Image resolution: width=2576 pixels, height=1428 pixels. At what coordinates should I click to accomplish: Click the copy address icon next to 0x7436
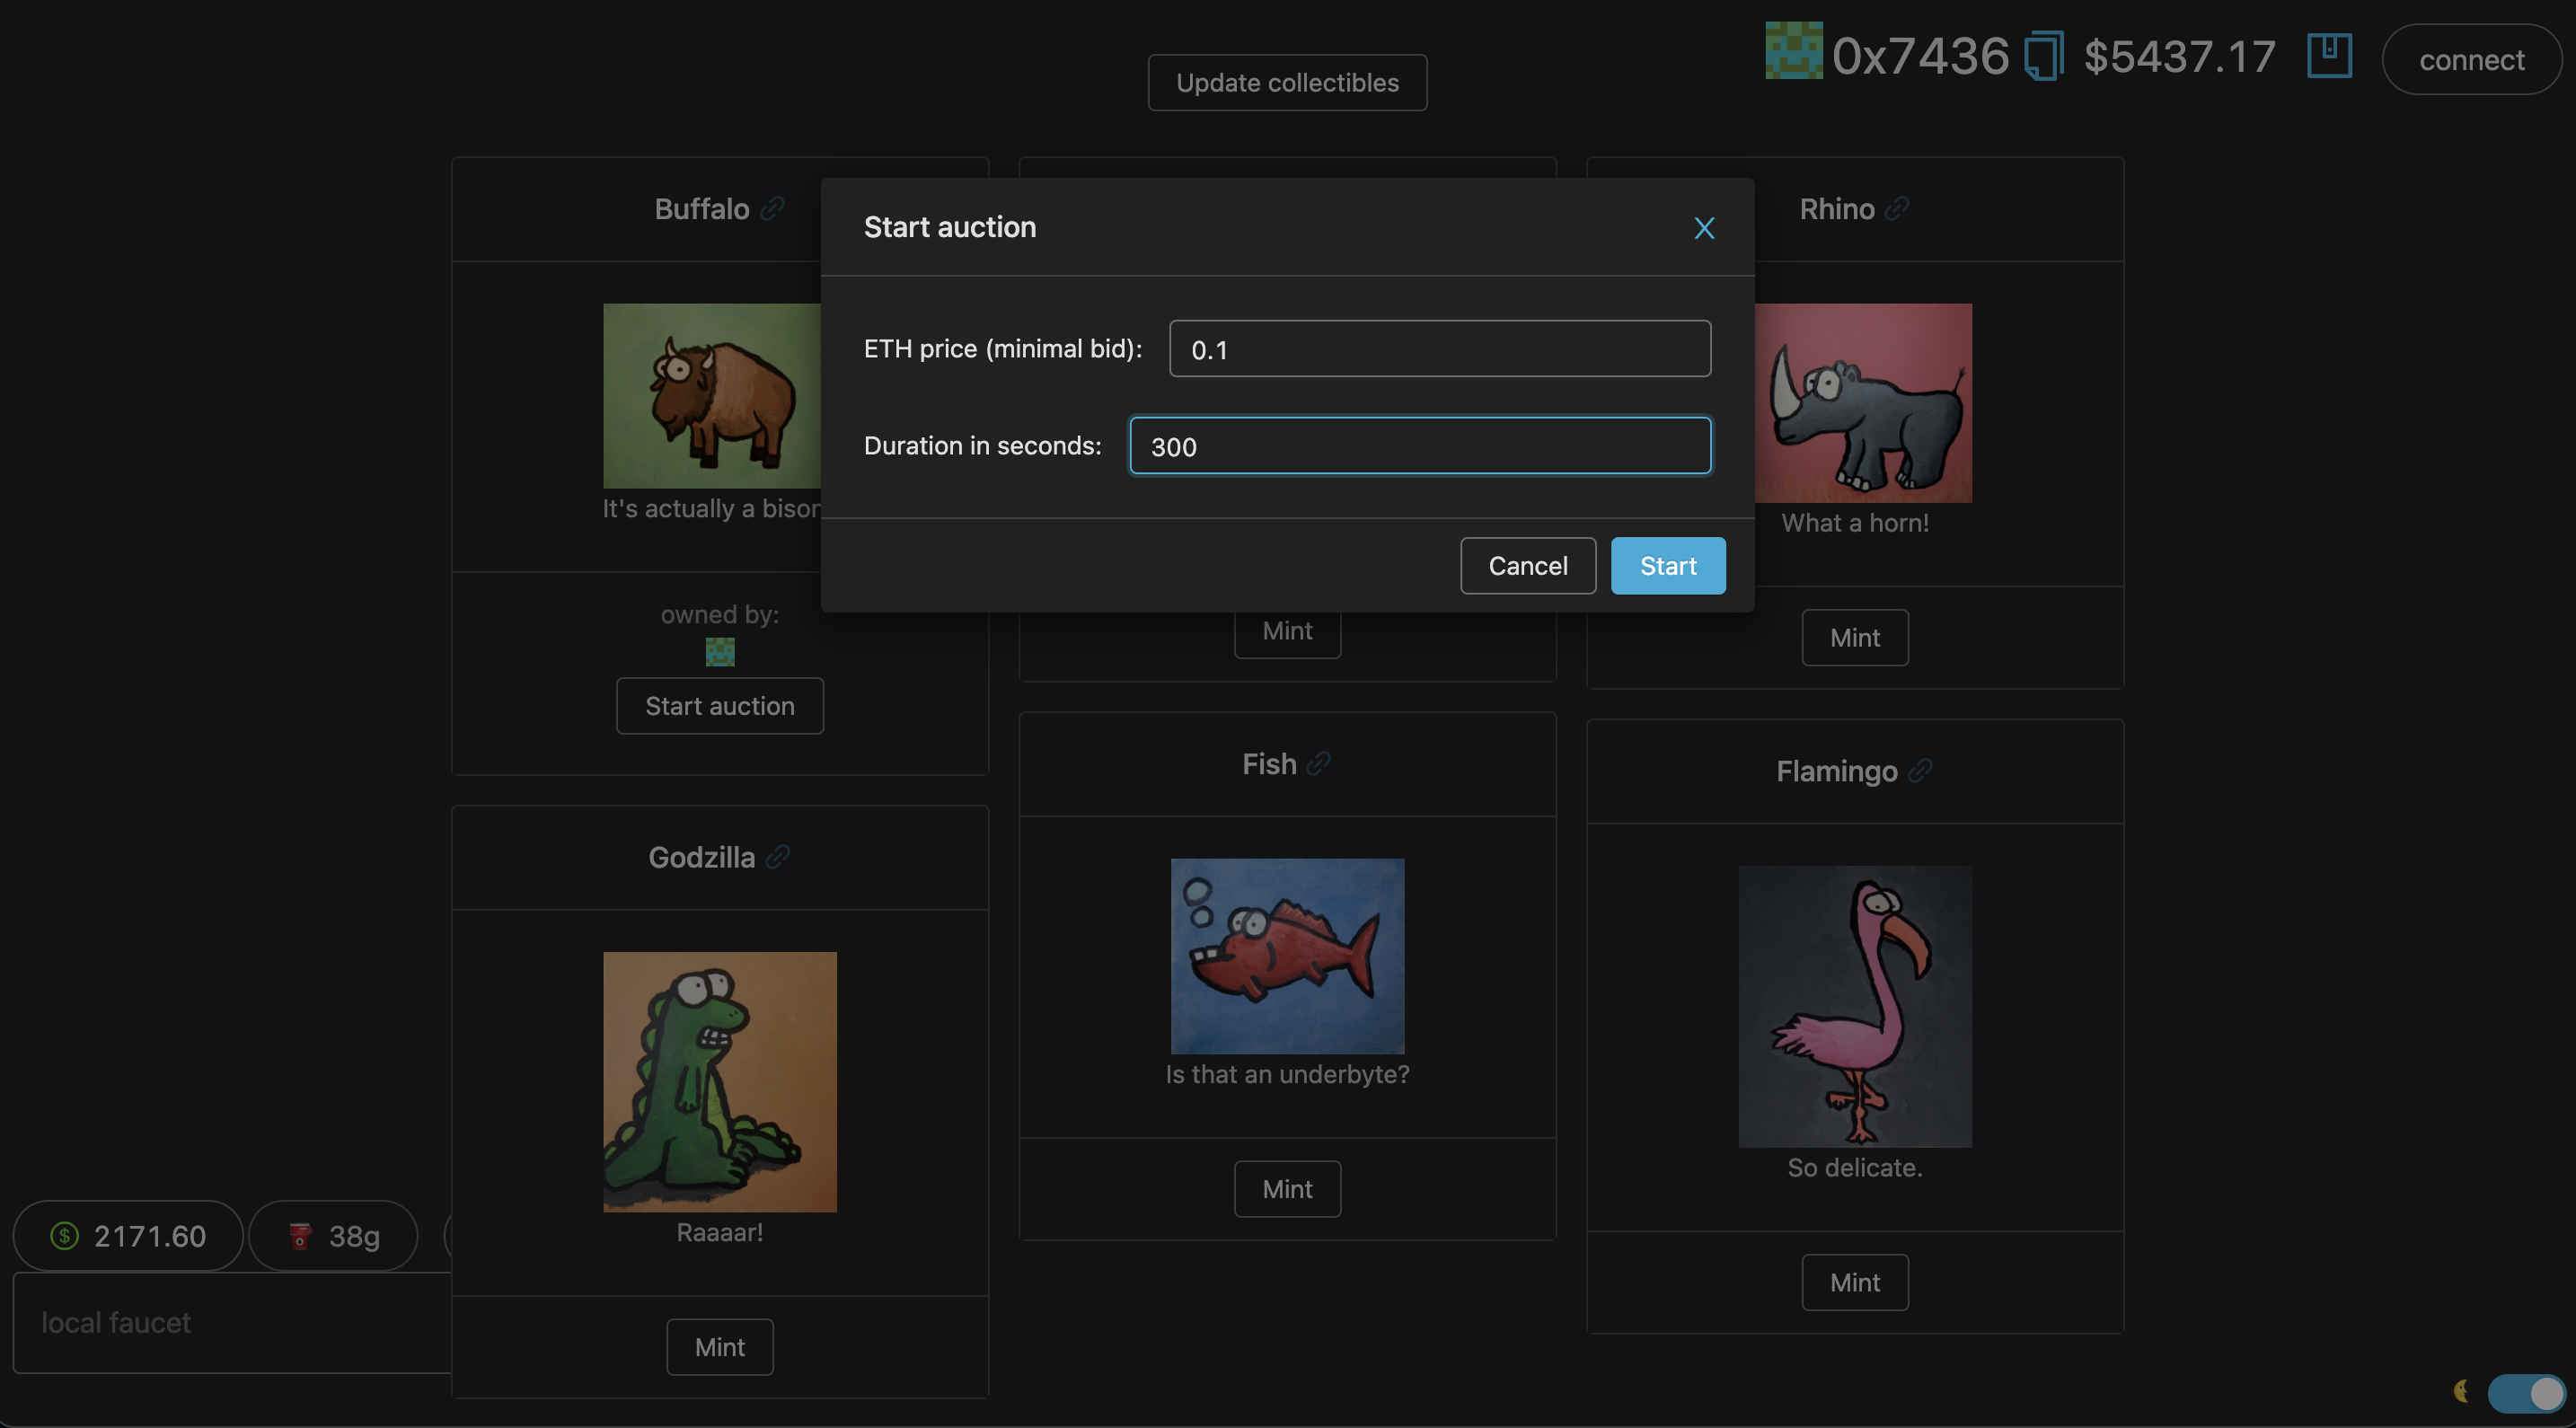2043,56
